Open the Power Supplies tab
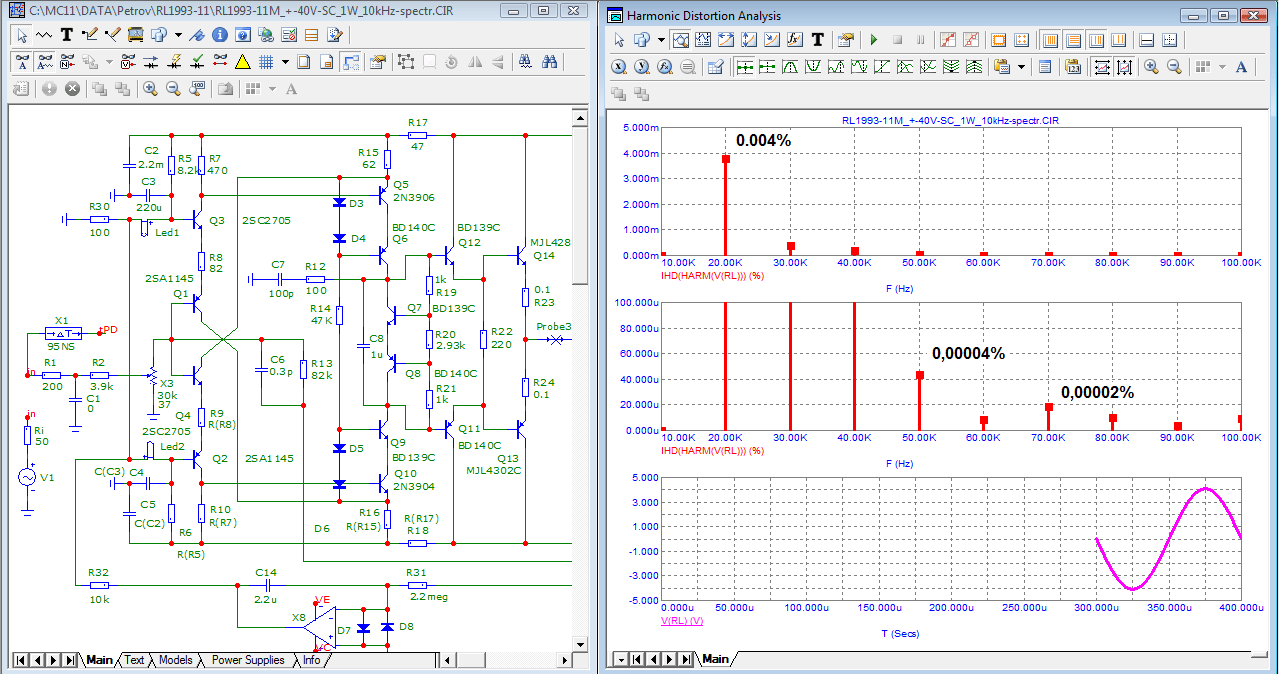The width and height of the screenshot is (1279, 674). pyautogui.click(x=248, y=660)
